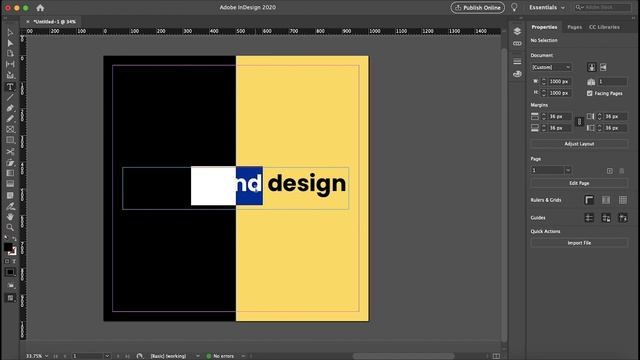Select the Selection tool arrow

tap(10, 33)
